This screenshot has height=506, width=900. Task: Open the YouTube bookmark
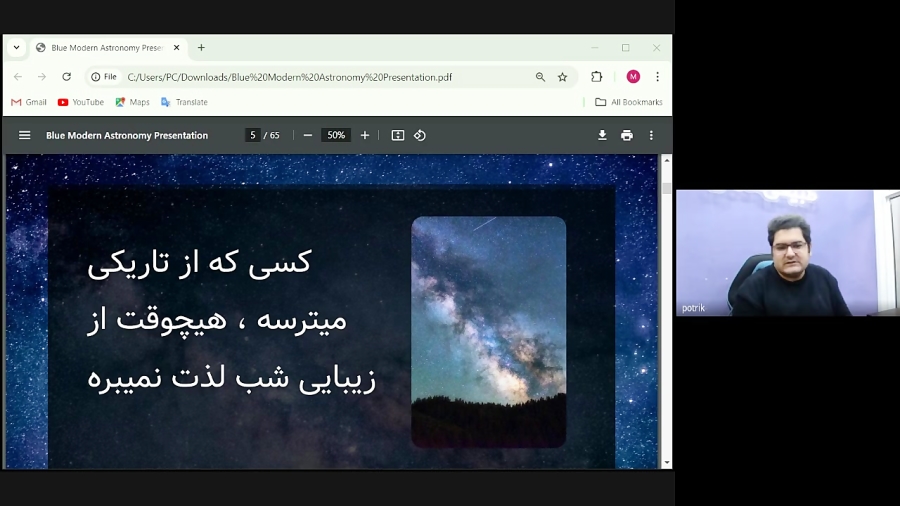pos(81,102)
